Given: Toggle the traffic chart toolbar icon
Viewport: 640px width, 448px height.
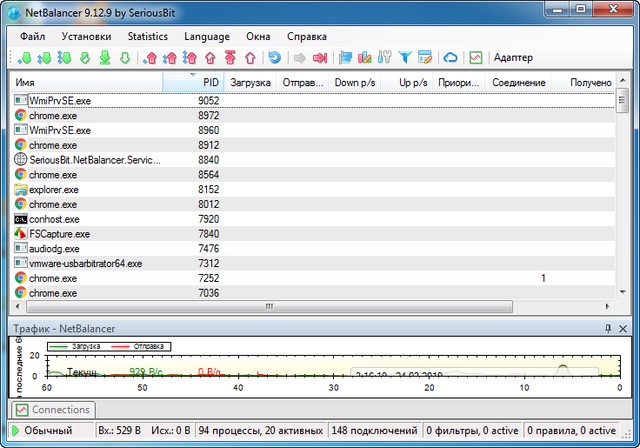Looking at the screenshot, I should (476, 57).
